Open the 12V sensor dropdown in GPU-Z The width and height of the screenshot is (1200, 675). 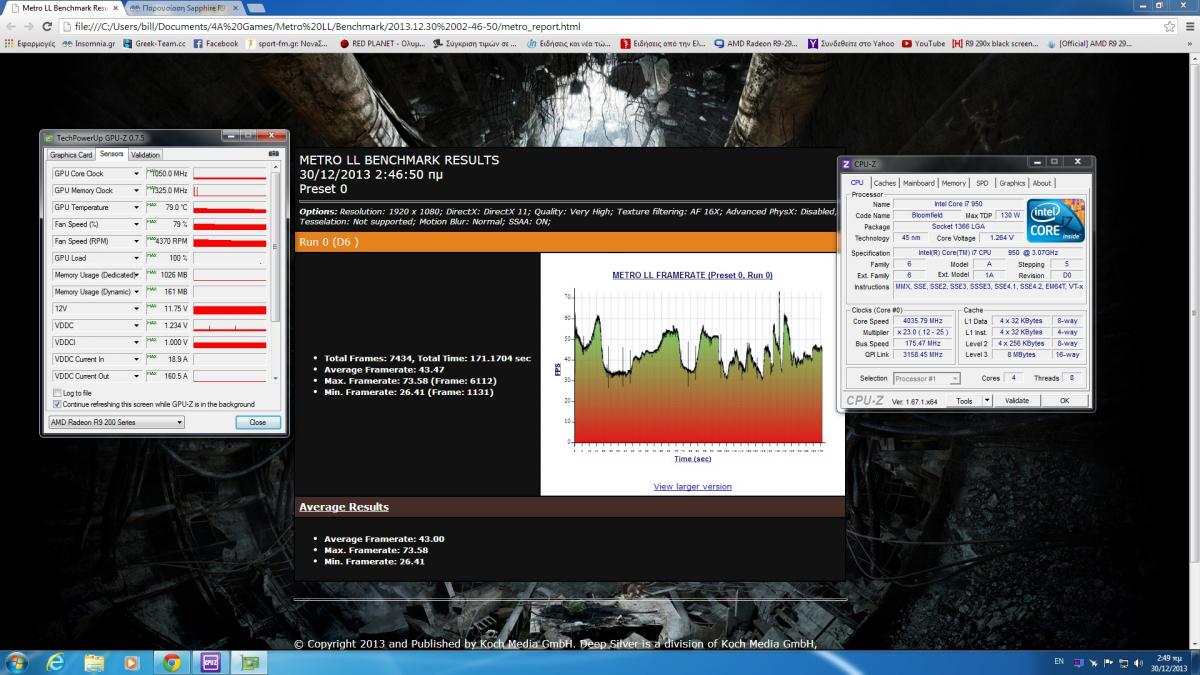click(x=136, y=309)
